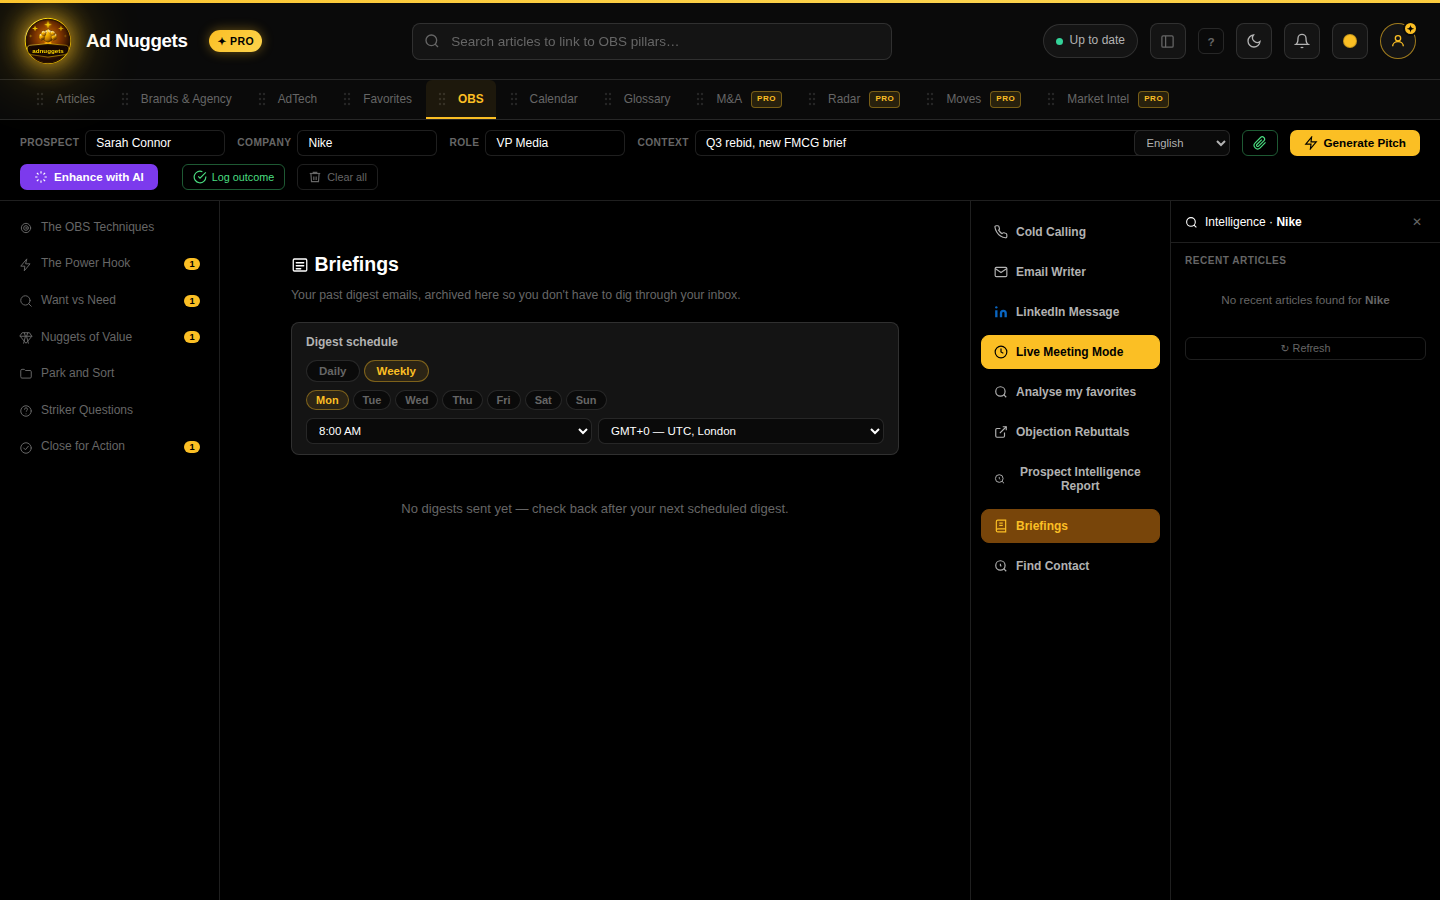Click the folder icon beside Park and Sort

26,374
